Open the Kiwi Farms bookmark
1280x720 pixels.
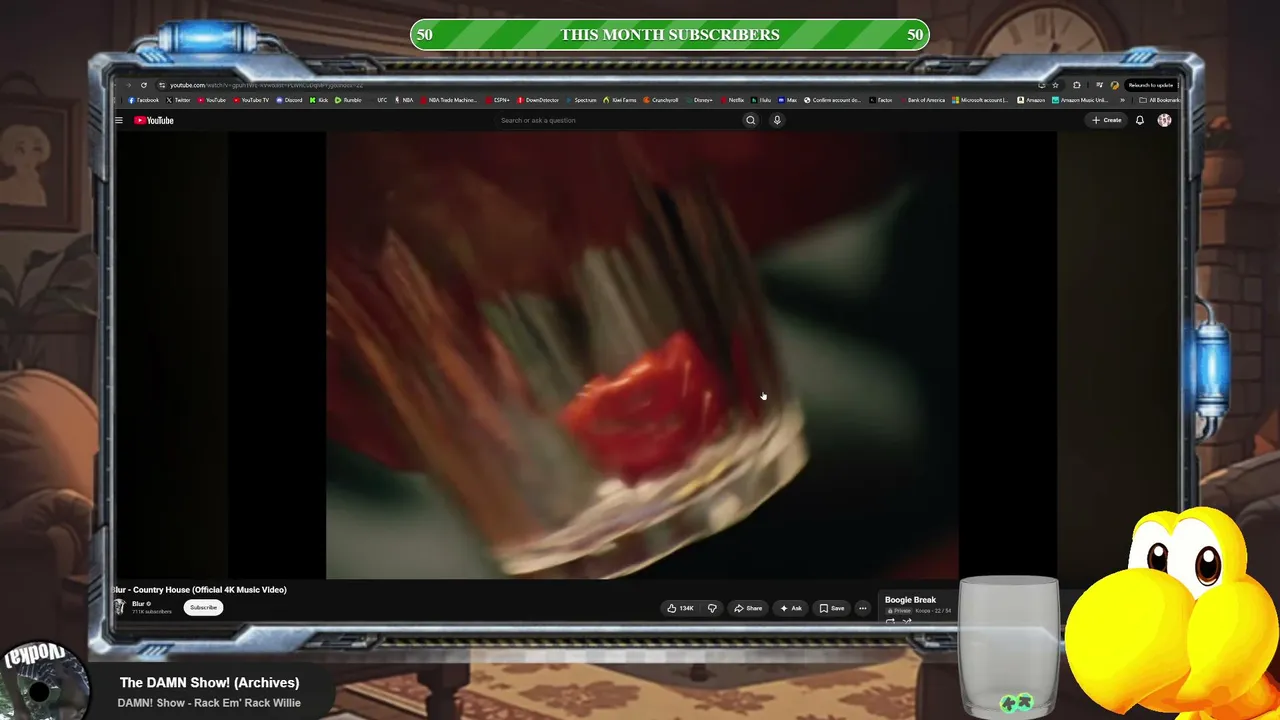click(x=620, y=100)
